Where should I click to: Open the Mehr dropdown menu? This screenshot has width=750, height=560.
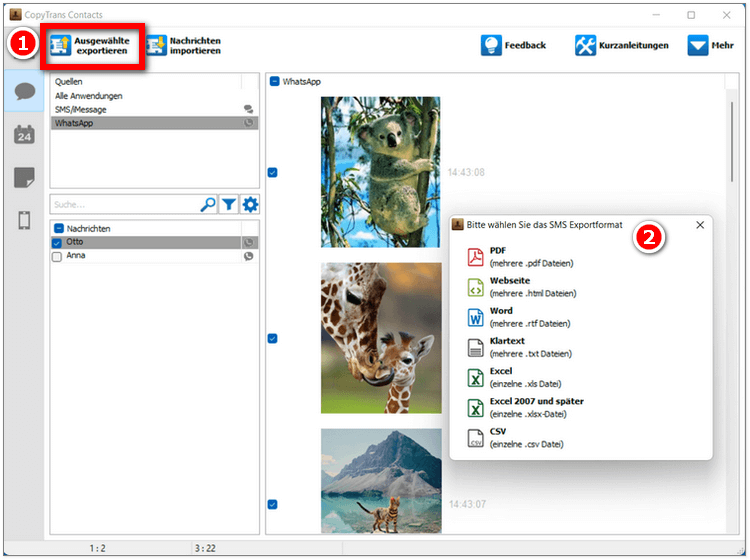tap(710, 45)
